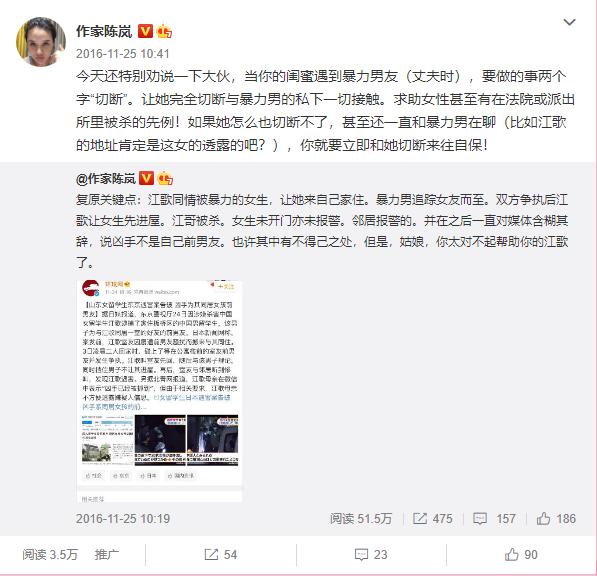Viewport: 597px width, 576px height.
Task: Click the orange V verified badge beside author name
Action: (145, 31)
